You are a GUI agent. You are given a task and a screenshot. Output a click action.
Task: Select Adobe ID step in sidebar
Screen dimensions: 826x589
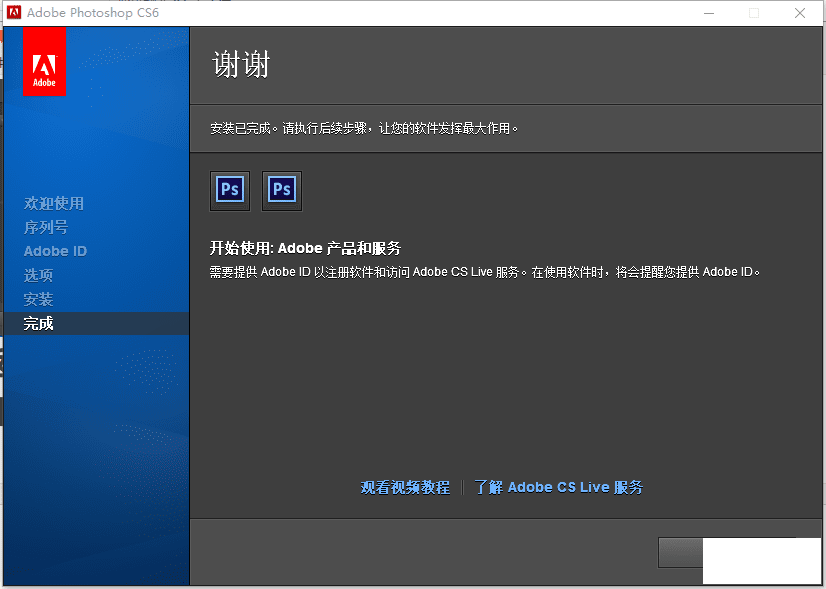[x=55, y=251]
